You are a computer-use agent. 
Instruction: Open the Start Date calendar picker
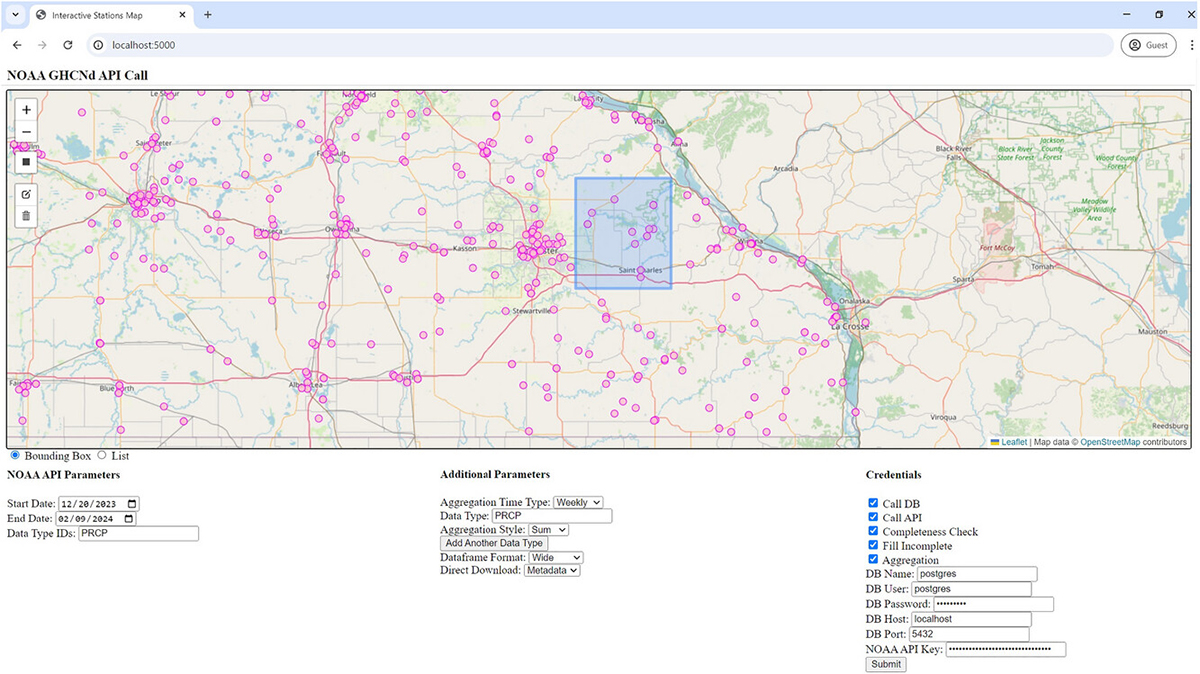click(131, 503)
